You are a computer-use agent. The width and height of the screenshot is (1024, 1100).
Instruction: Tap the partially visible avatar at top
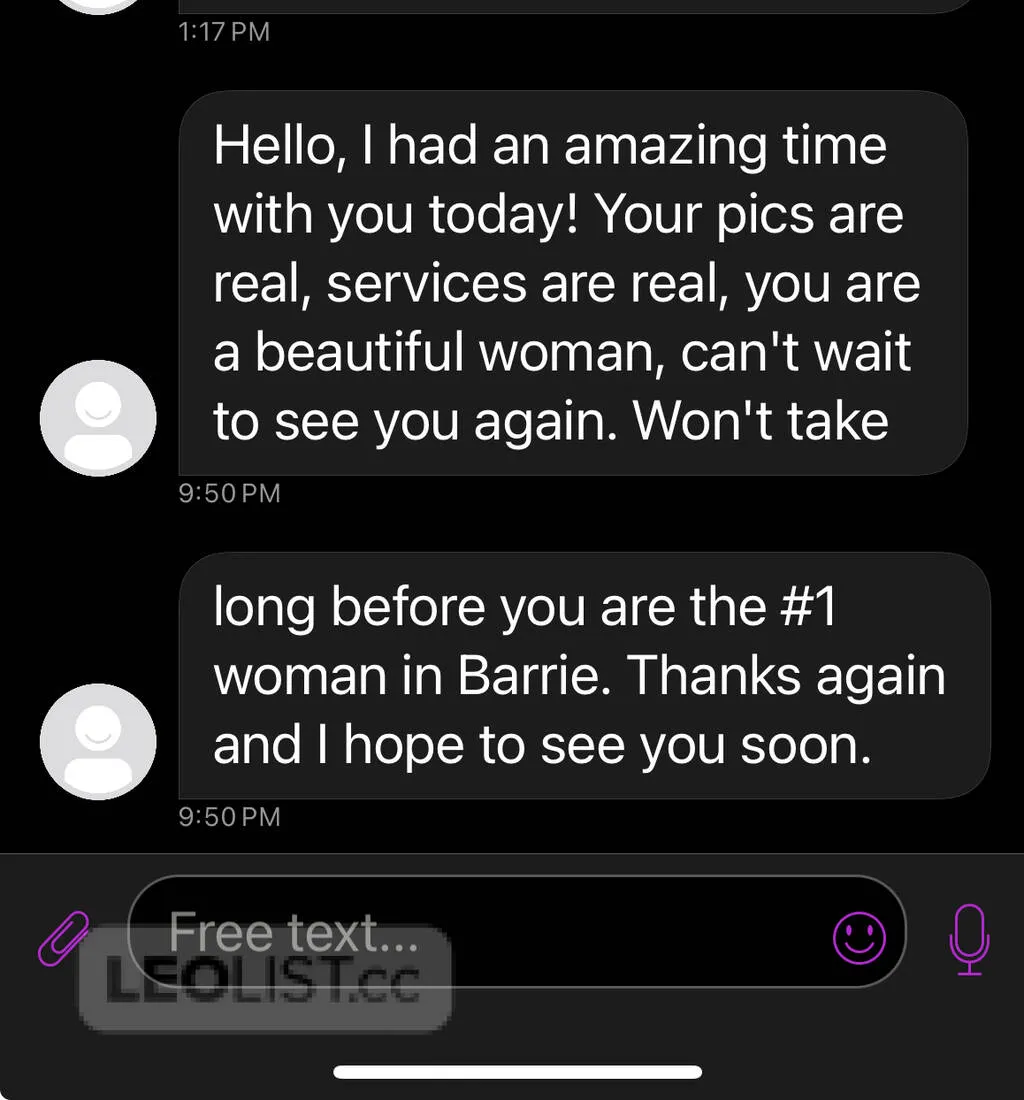(x=98, y=6)
